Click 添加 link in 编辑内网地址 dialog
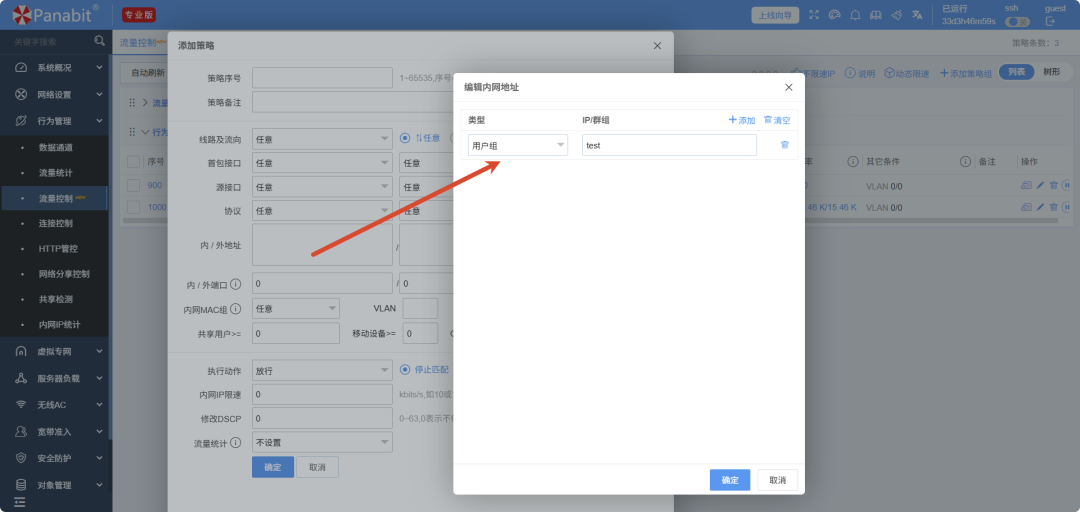This screenshot has width=1080, height=512. pyautogui.click(x=741, y=120)
